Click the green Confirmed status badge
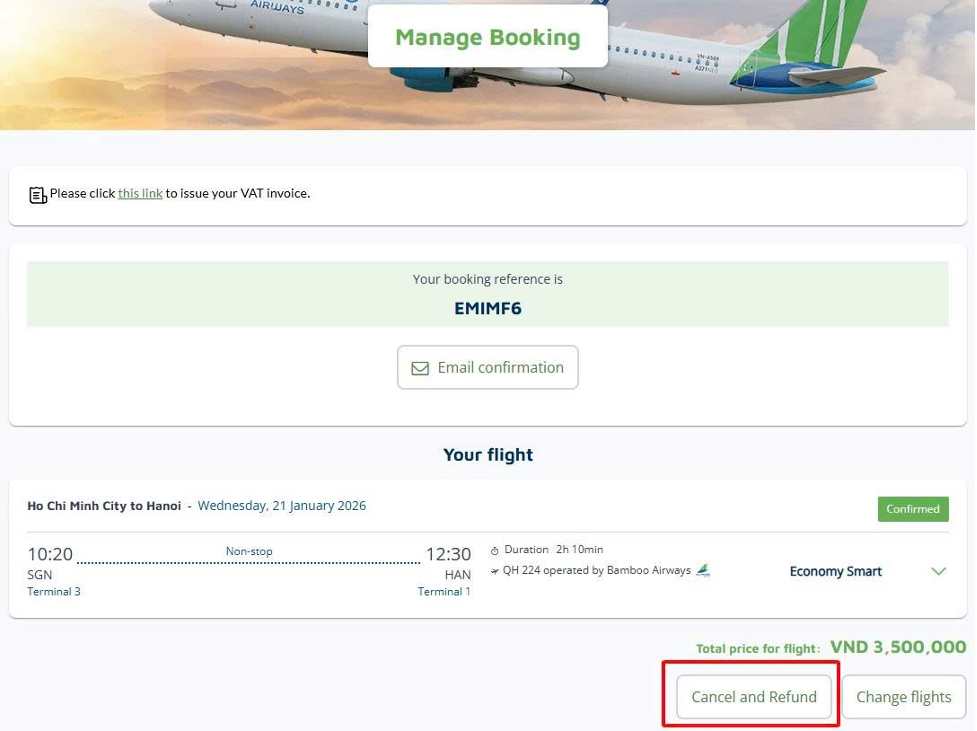This screenshot has height=731, width=977. 912,508
